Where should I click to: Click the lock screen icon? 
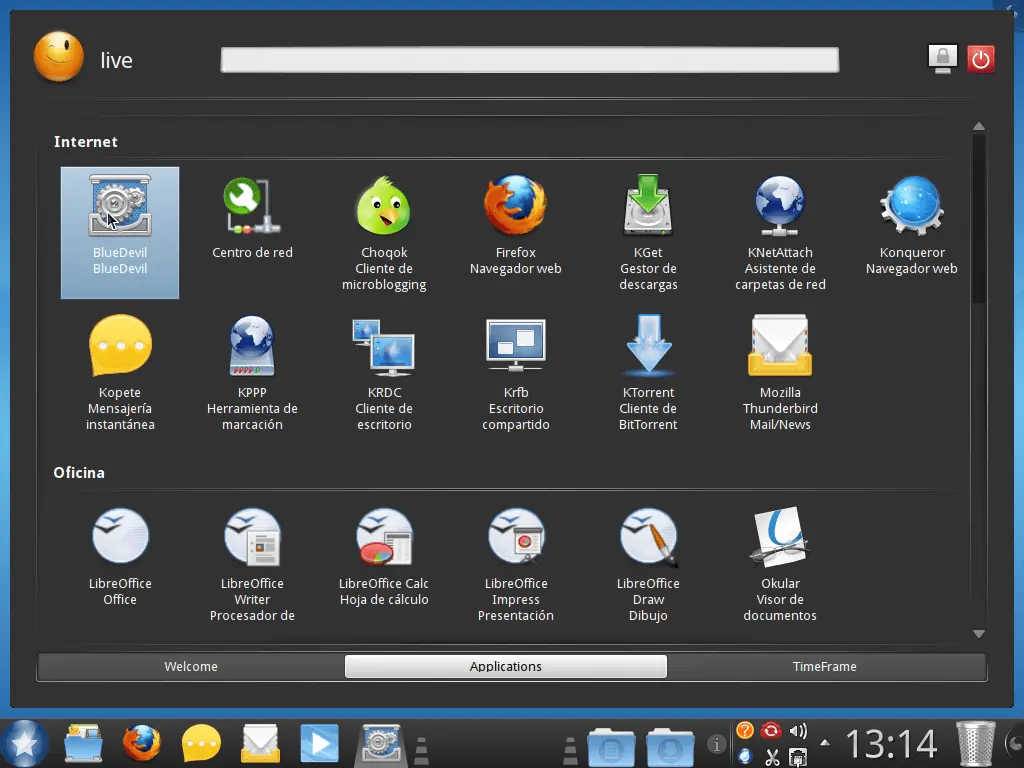click(942, 59)
